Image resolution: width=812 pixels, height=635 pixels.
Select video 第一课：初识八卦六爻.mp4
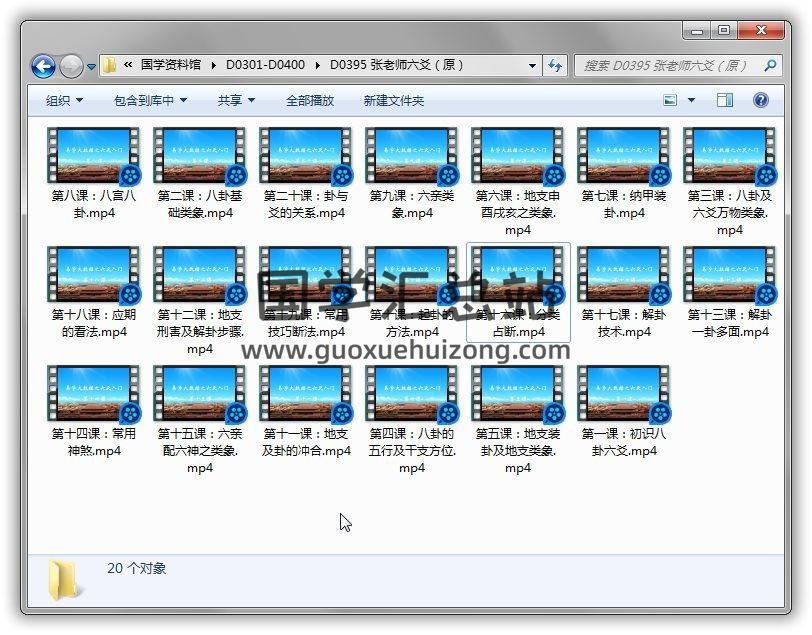click(624, 412)
